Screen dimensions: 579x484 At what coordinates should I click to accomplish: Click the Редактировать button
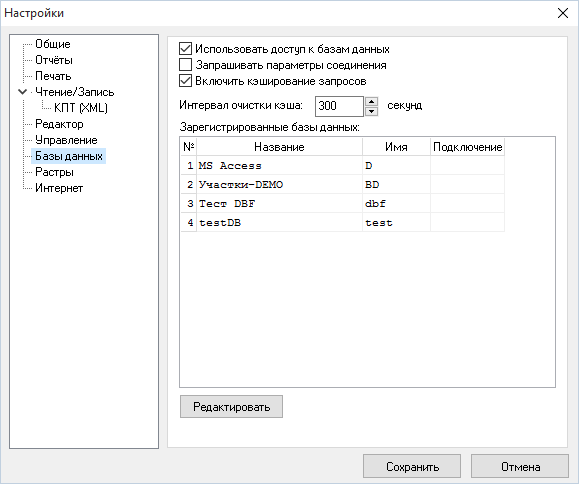[x=232, y=406]
